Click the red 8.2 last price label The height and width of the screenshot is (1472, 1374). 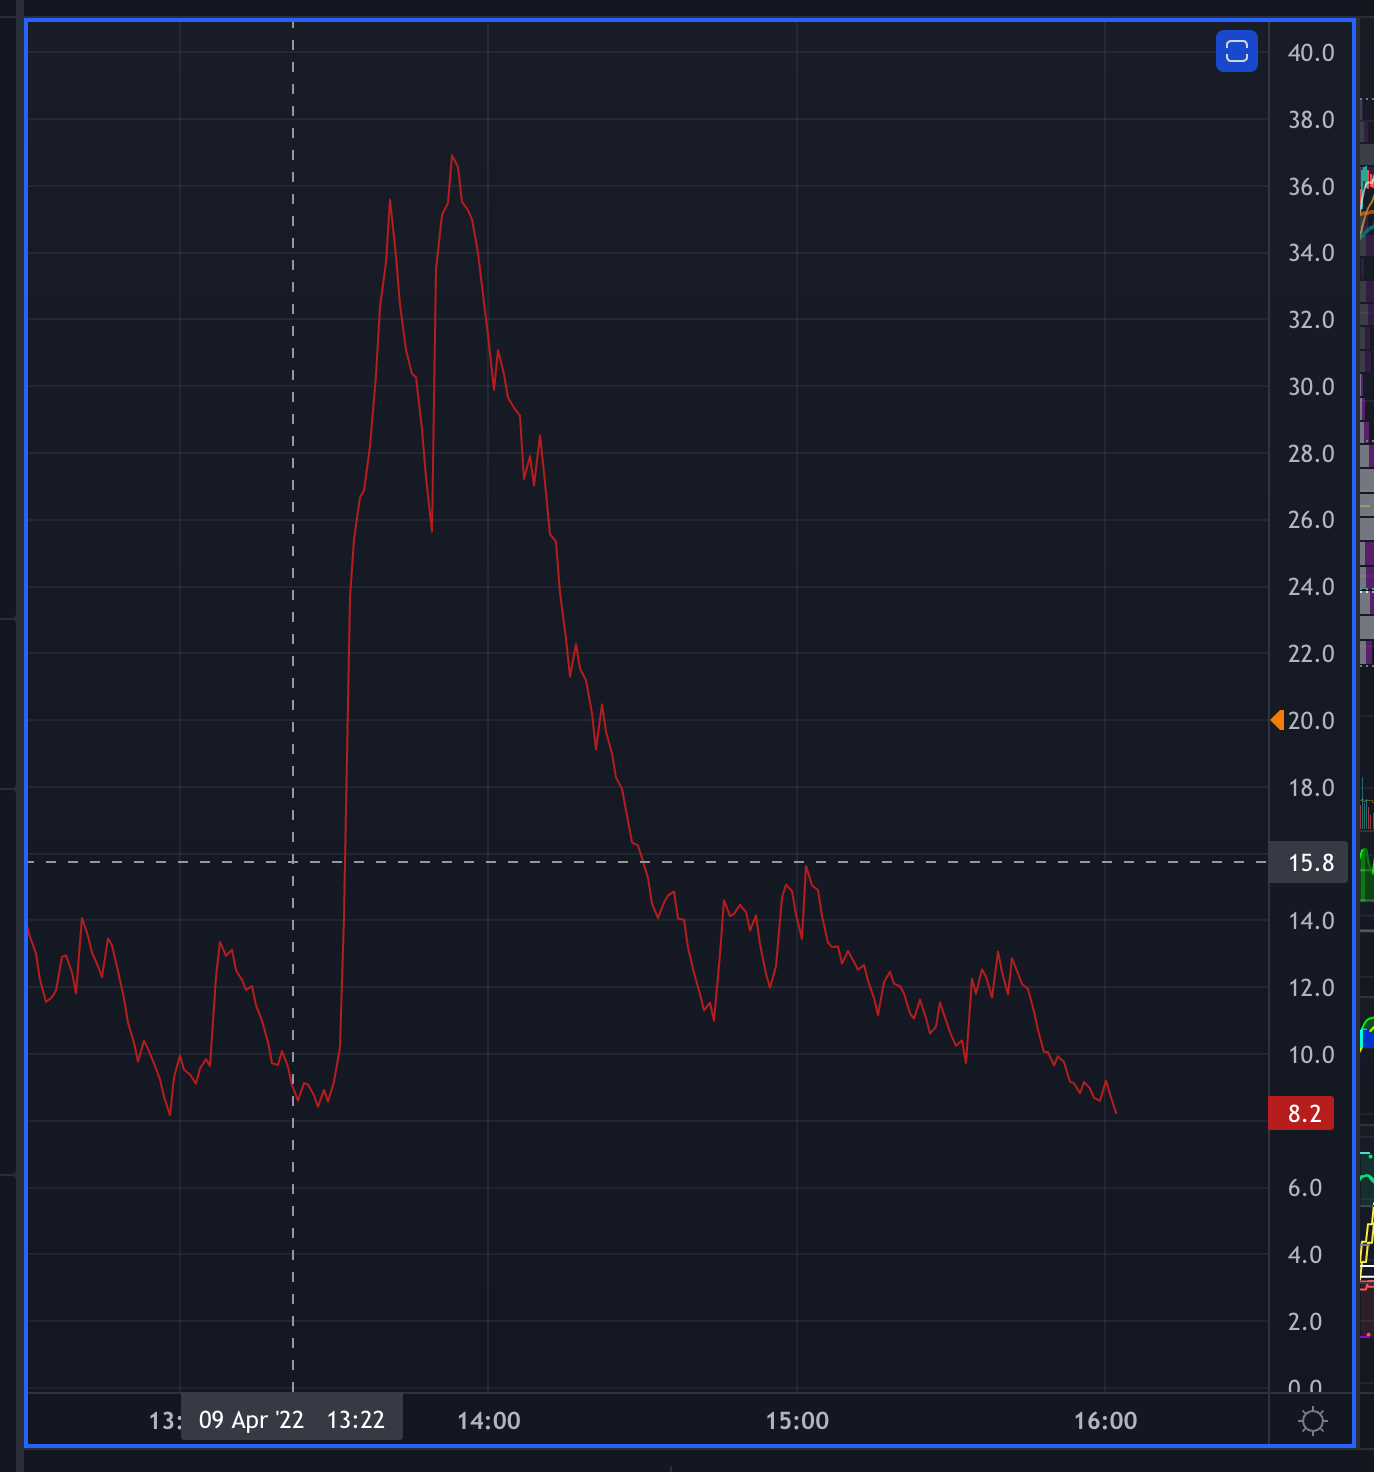click(x=1301, y=1113)
